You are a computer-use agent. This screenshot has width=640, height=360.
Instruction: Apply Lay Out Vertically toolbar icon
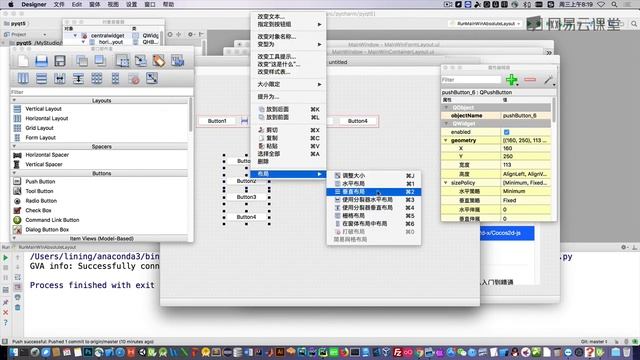pyautogui.click(x=41, y=78)
